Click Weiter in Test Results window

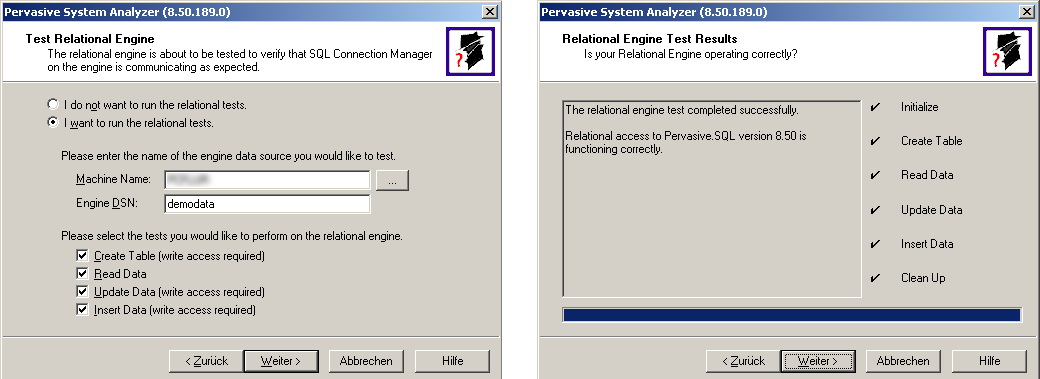(818, 361)
